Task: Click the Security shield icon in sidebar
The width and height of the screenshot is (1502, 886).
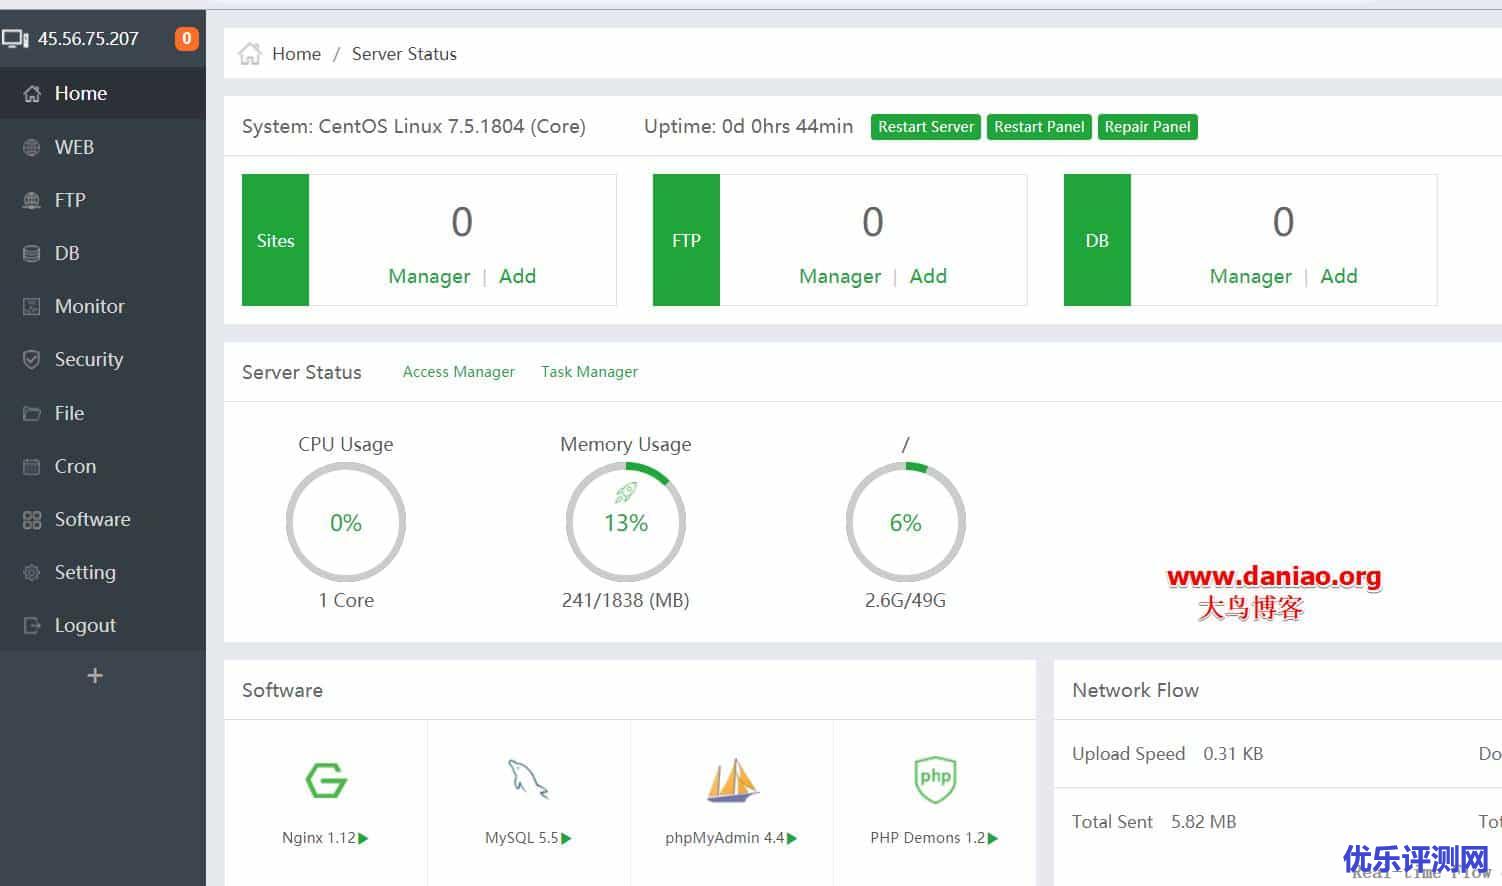Action: [x=32, y=359]
